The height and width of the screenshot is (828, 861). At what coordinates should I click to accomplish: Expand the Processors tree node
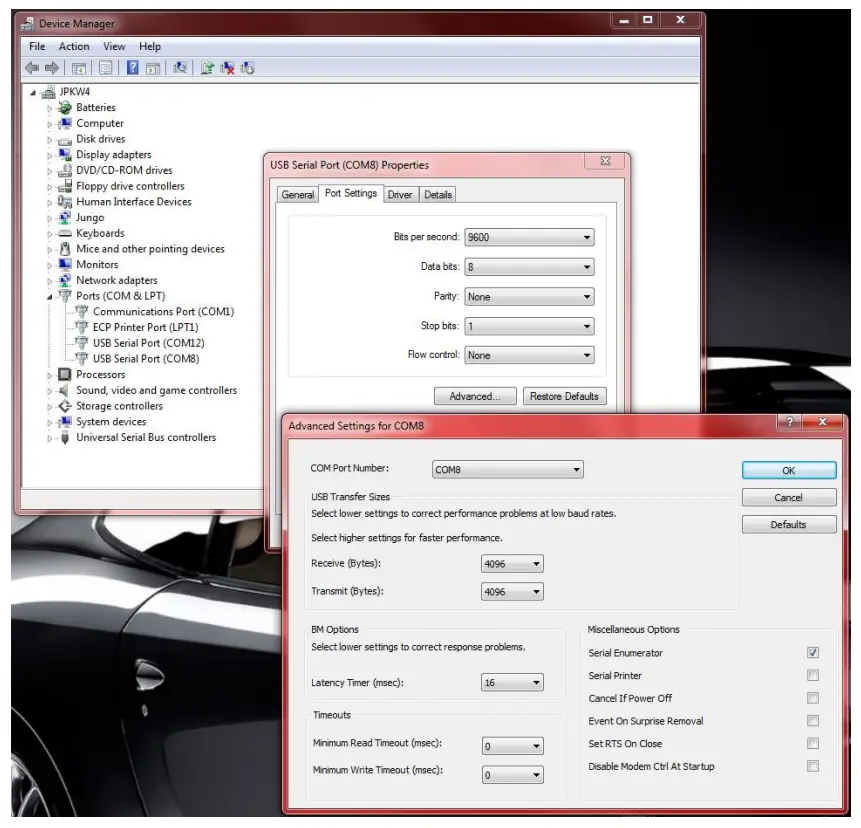(x=49, y=375)
